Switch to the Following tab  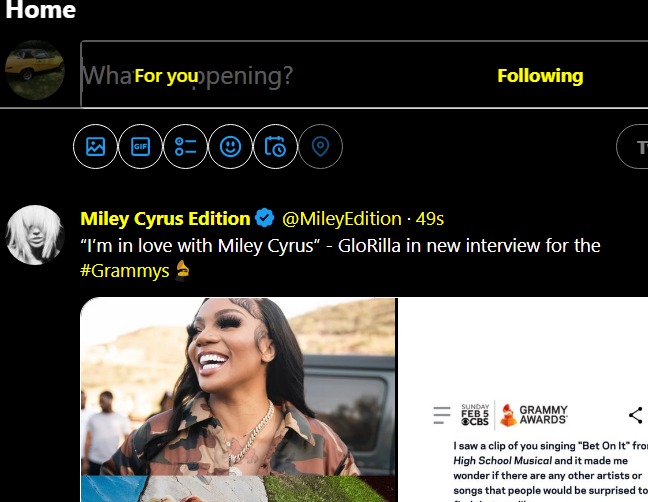[540, 76]
